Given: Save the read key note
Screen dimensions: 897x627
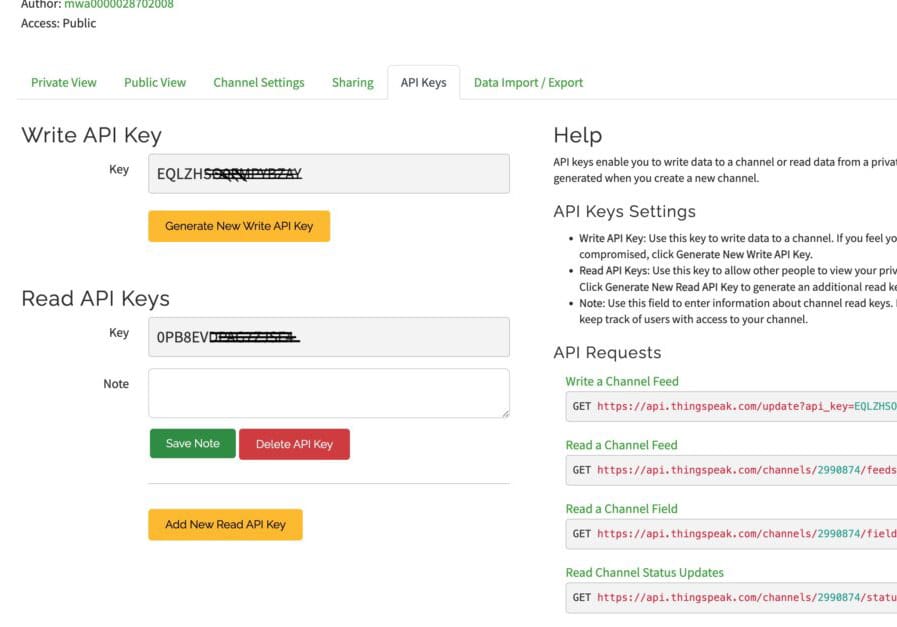Looking at the screenshot, I should pyautogui.click(x=192, y=443).
